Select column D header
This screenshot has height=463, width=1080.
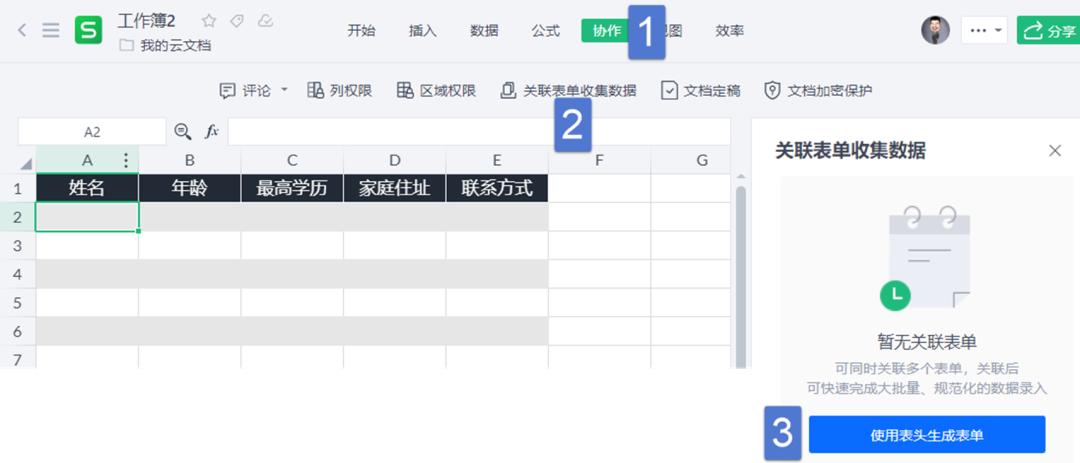(x=395, y=160)
